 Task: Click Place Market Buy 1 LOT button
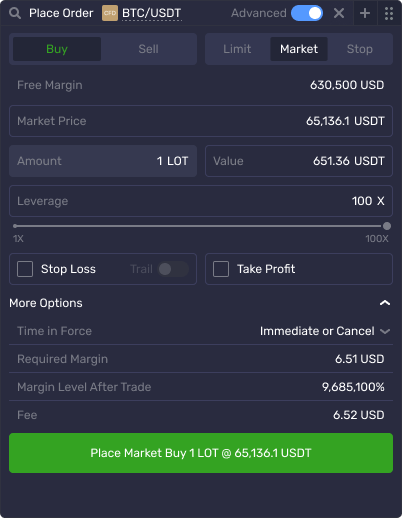[201, 453]
